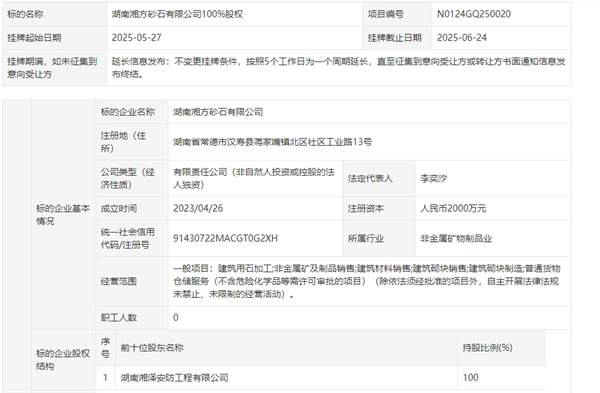600x393 pixels.
Task: Click the 项目编号 label
Action: coord(386,14)
